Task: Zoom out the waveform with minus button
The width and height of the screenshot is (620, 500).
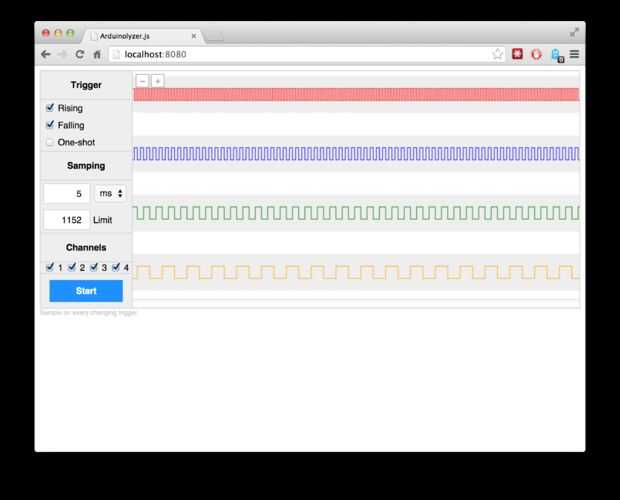Action: pyautogui.click(x=142, y=81)
